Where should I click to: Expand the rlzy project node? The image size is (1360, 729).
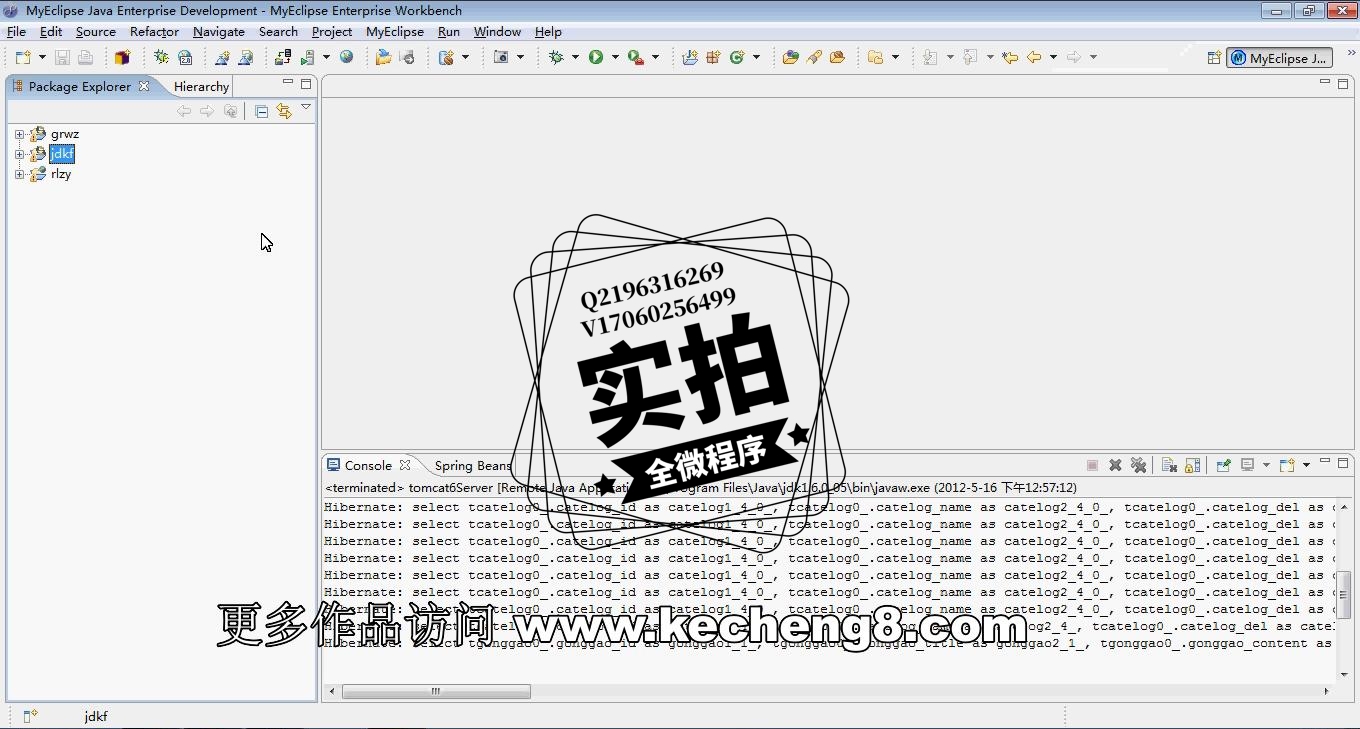pos(19,174)
